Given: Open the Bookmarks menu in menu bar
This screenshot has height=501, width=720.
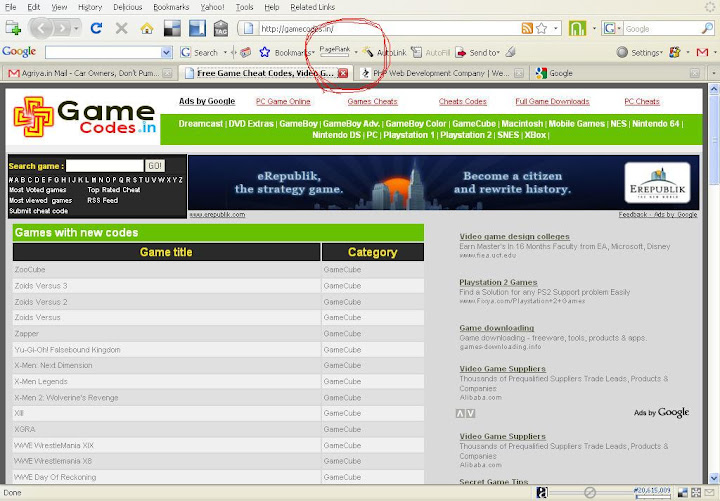Looking at the screenshot, I should [171, 7].
